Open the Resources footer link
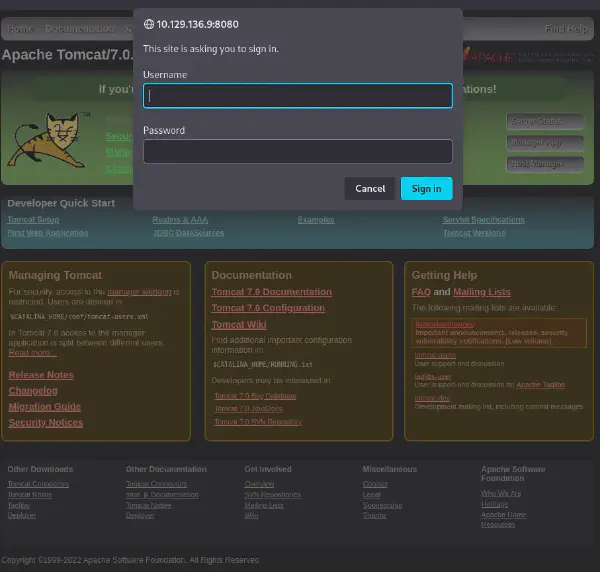The width and height of the screenshot is (600, 572). tap(498, 525)
